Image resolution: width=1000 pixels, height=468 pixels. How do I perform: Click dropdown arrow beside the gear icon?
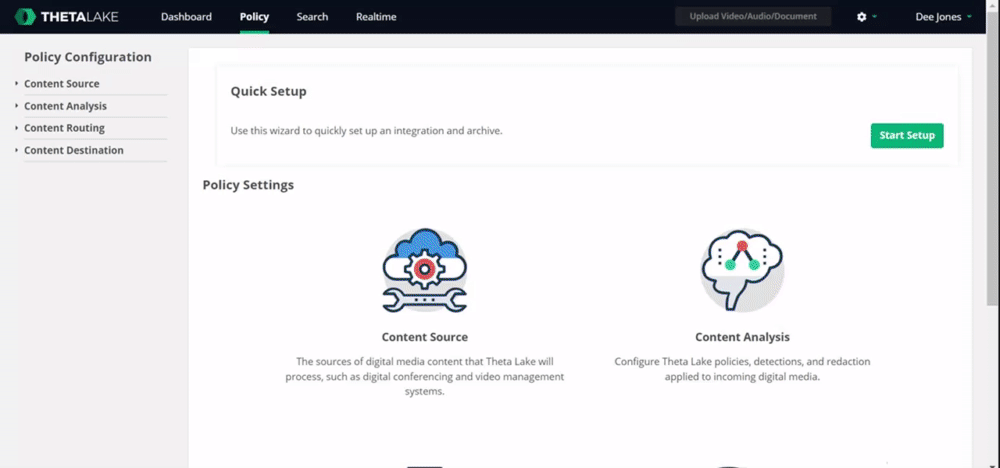pyautogui.click(x=874, y=17)
